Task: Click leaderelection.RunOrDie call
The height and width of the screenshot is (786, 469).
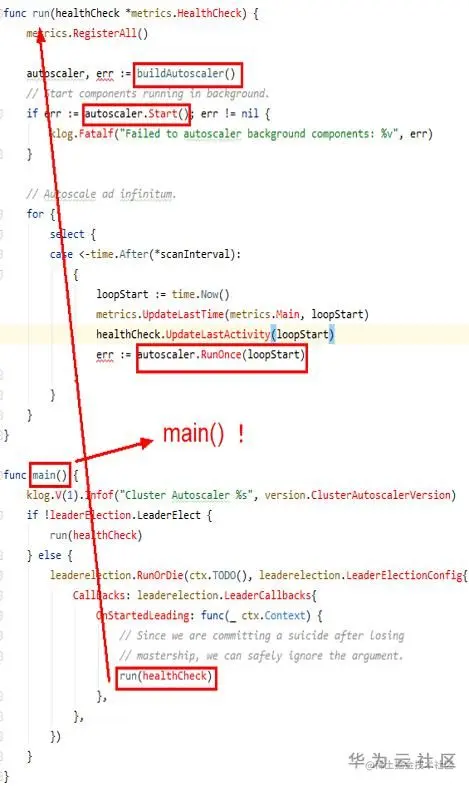Action: click(116, 575)
